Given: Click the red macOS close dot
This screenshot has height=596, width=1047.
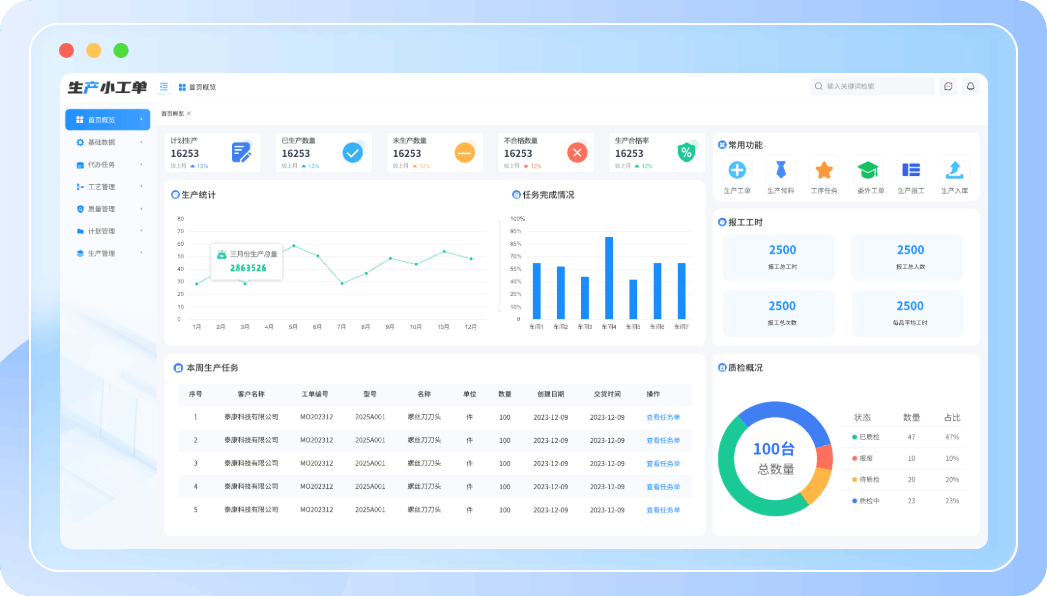Looking at the screenshot, I should (x=66, y=50).
